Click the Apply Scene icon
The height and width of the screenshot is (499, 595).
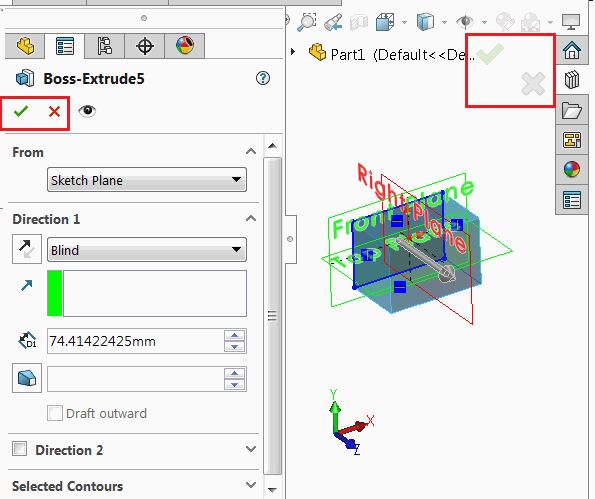click(x=531, y=22)
